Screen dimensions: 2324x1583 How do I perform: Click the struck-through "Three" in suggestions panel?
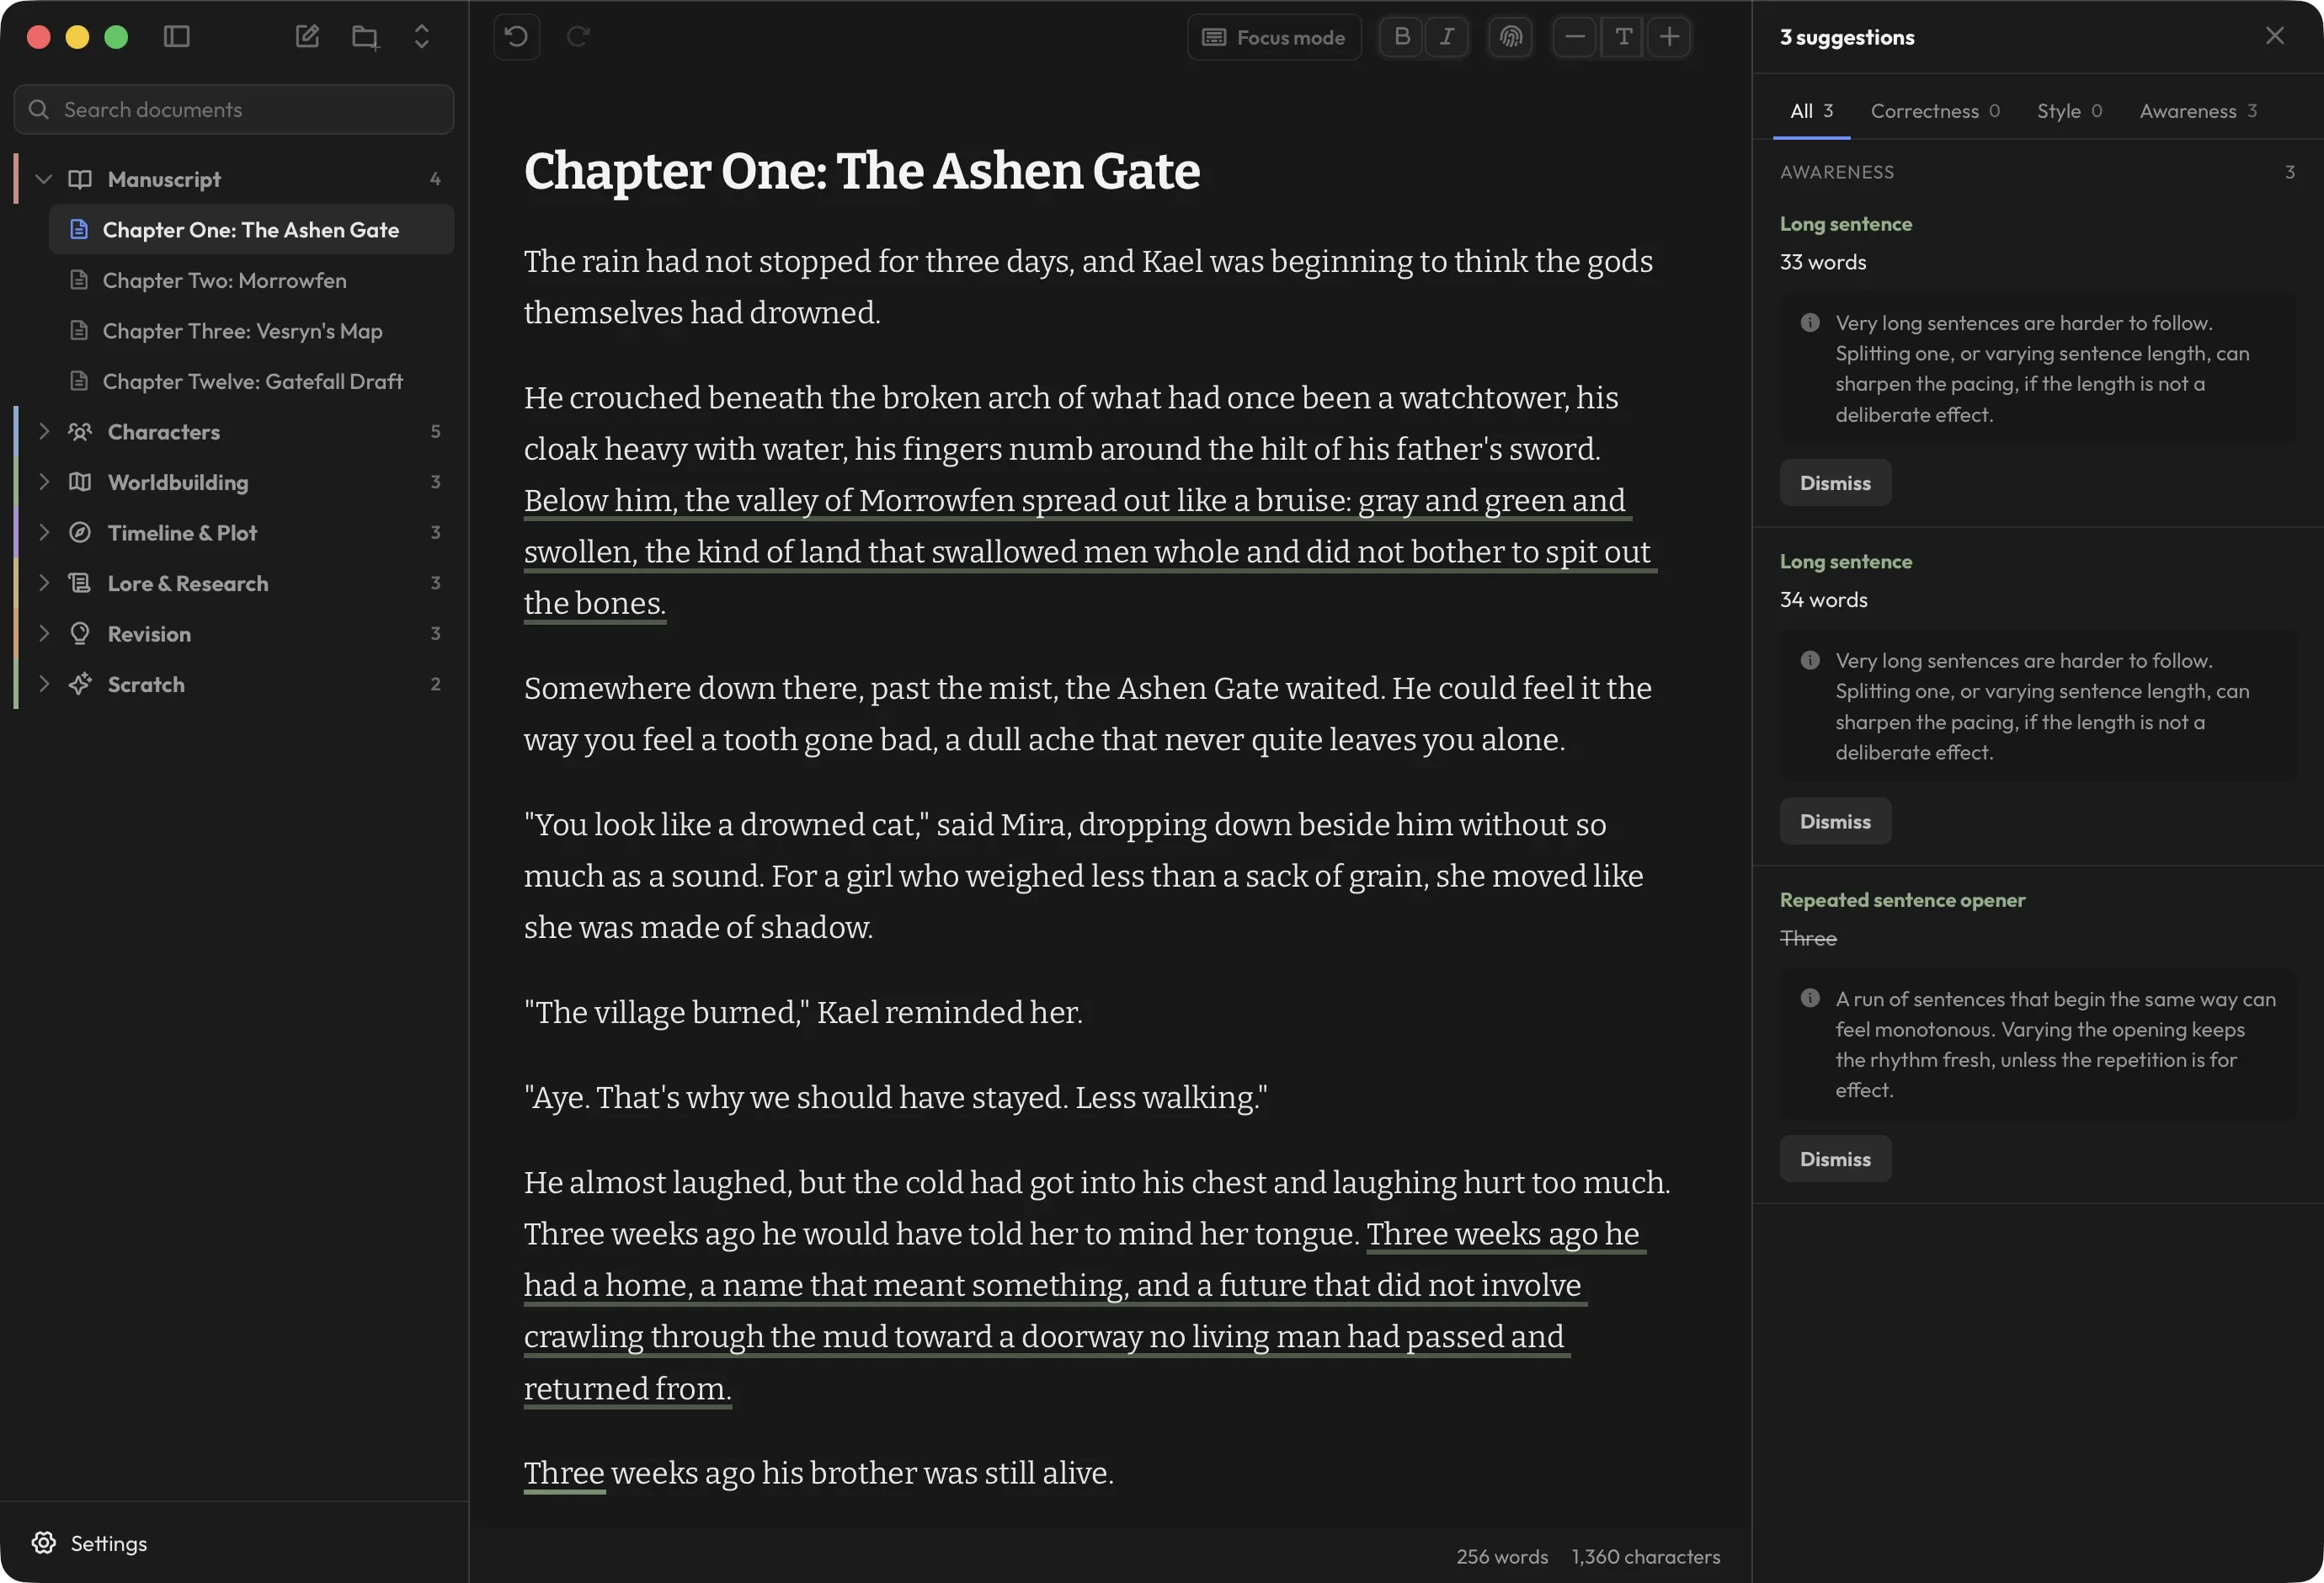pyautogui.click(x=1808, y=938)
